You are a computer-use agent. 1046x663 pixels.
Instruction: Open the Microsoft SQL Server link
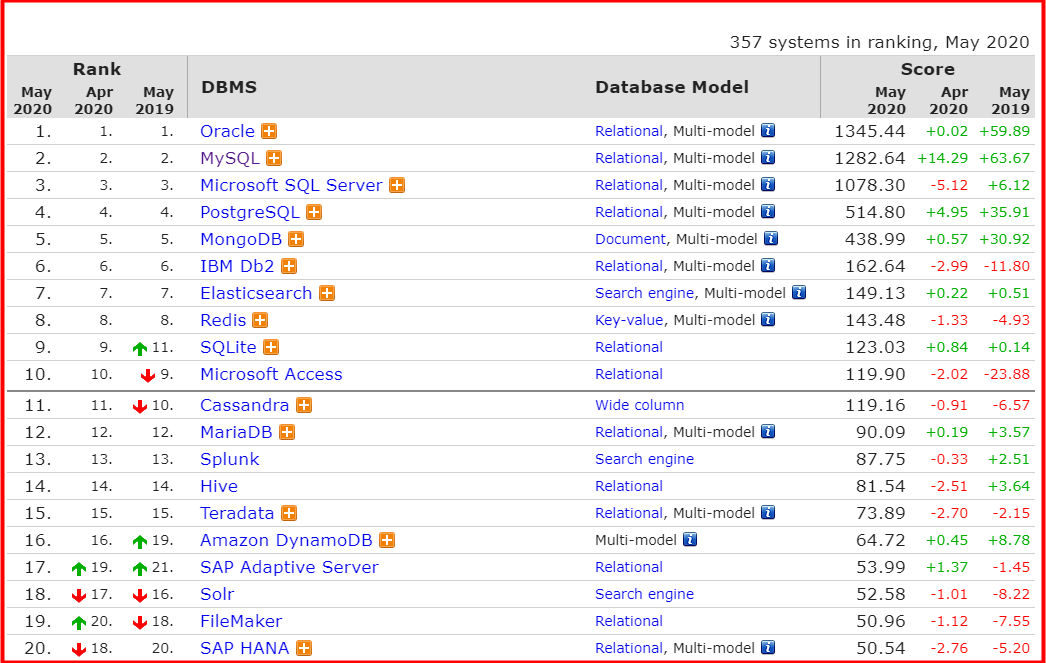click(x=292, y=185)
